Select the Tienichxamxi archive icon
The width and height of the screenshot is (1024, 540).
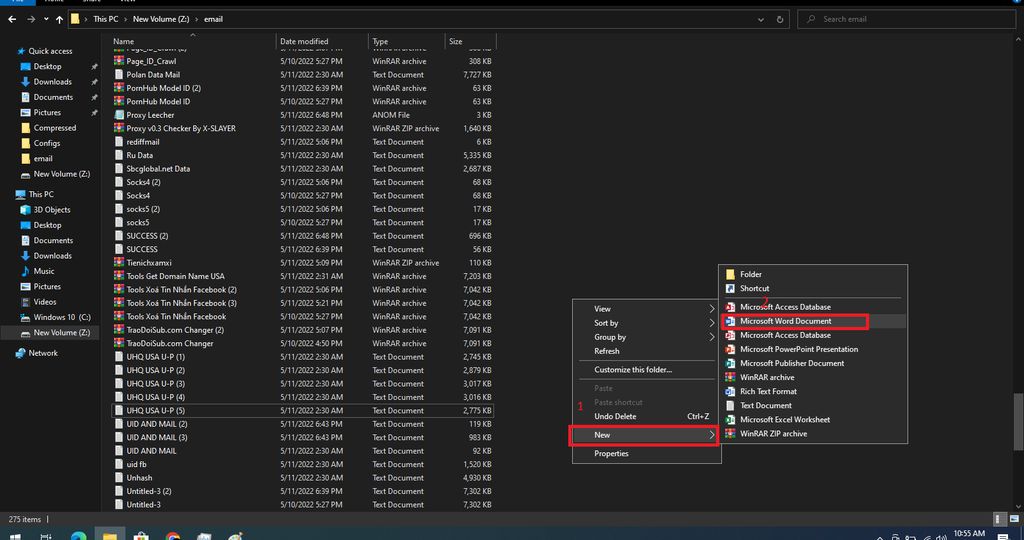click(x=119, y=262)
